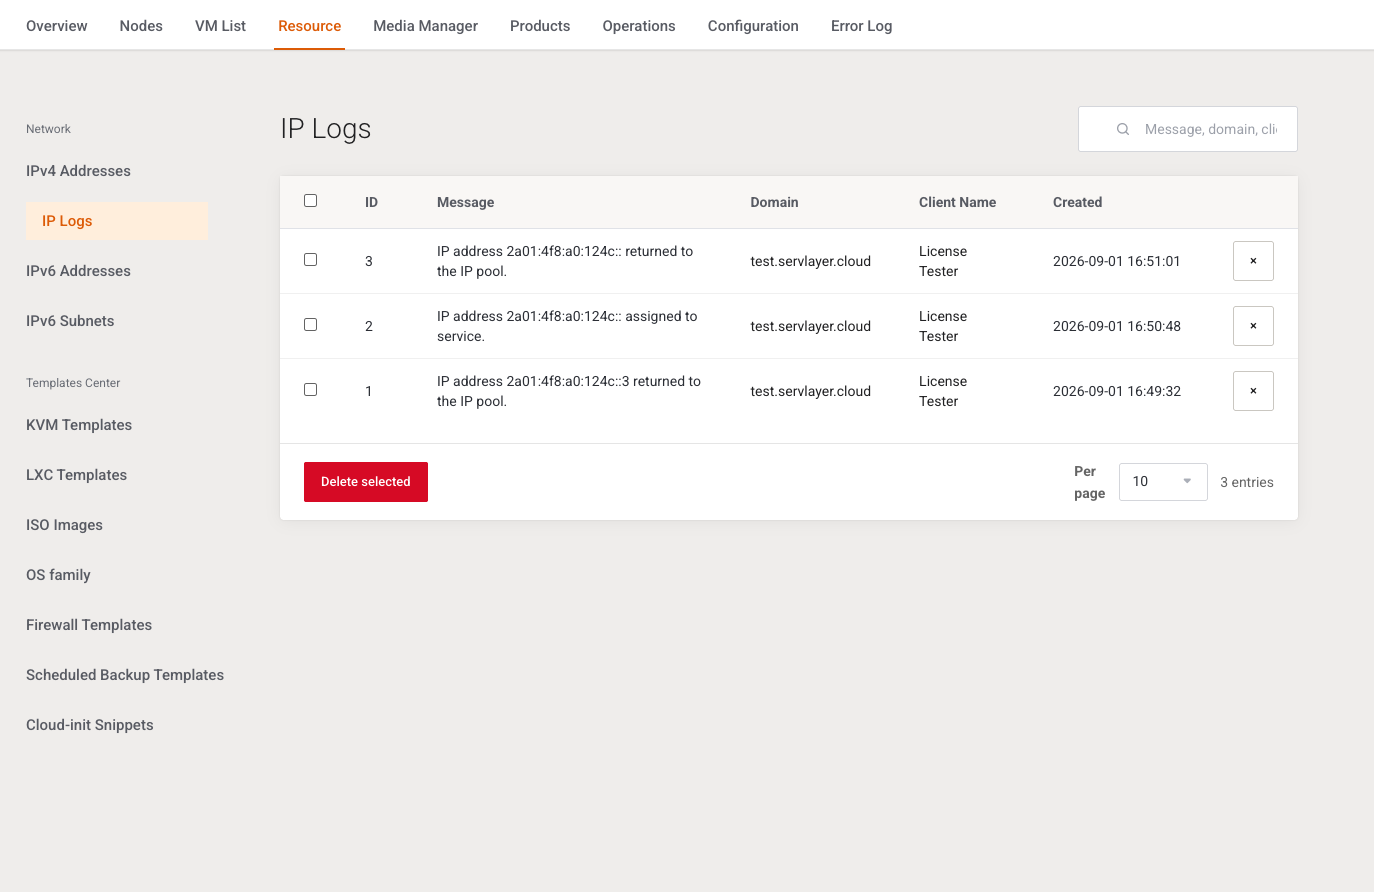This screenshot has width=1374, height=892.
Task: Click the Message column header
Action: 465,202
